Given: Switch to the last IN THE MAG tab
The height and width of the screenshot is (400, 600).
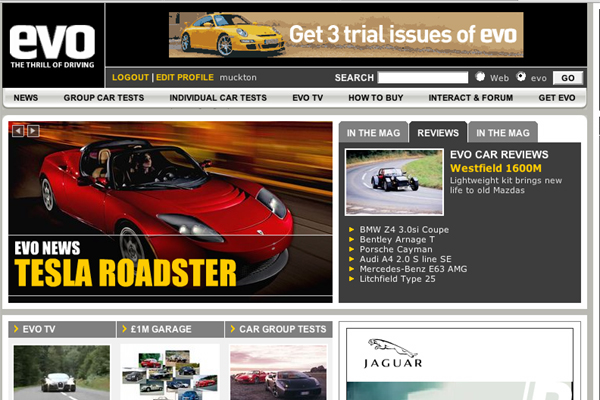Looking at the screenshot, I should [503, 133].
